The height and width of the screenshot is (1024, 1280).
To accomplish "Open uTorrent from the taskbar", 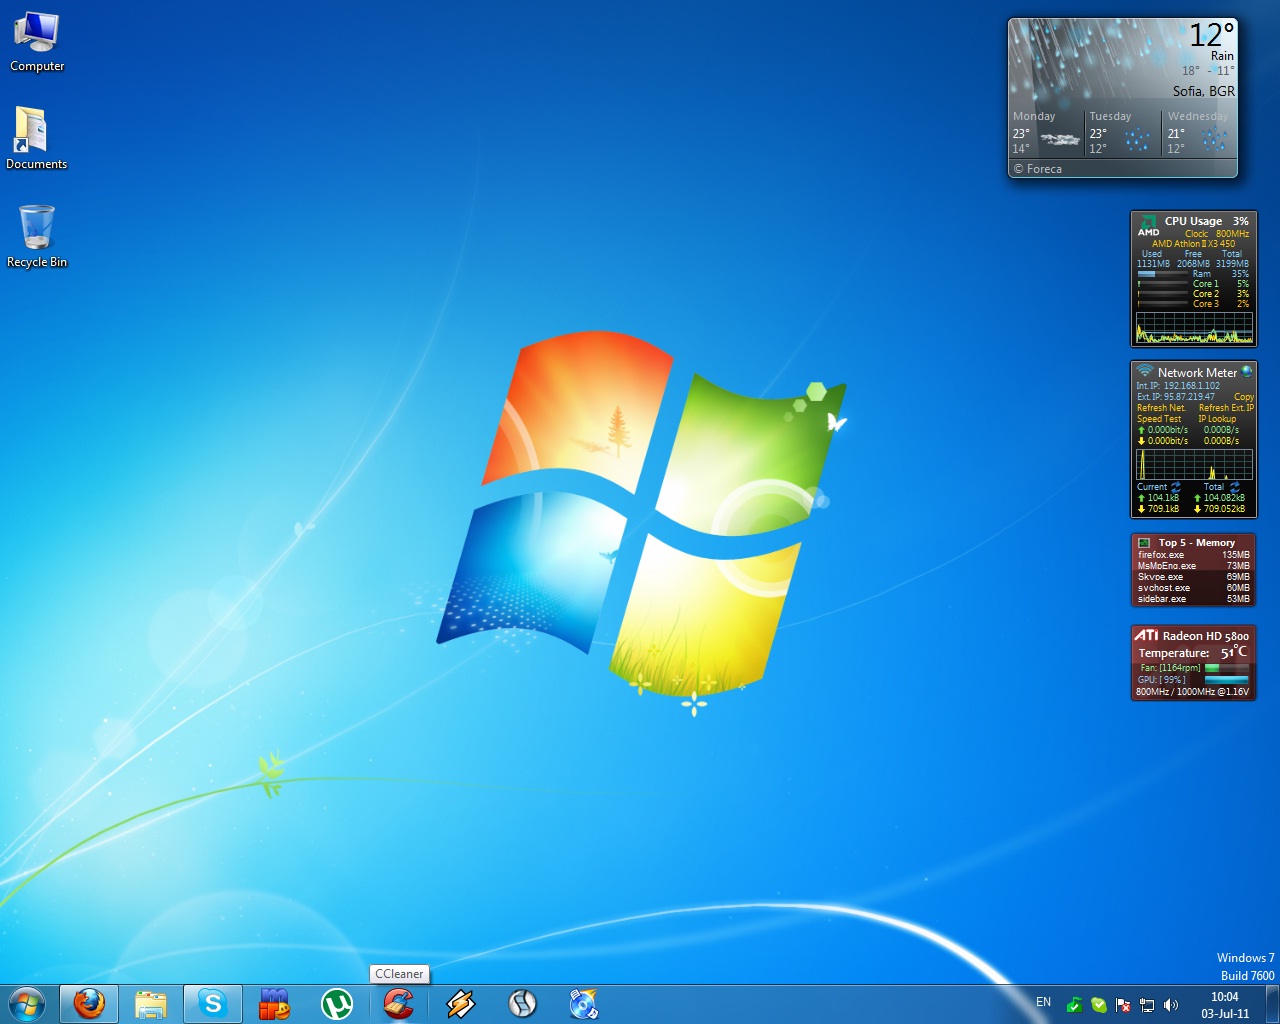I will 337,1003.
